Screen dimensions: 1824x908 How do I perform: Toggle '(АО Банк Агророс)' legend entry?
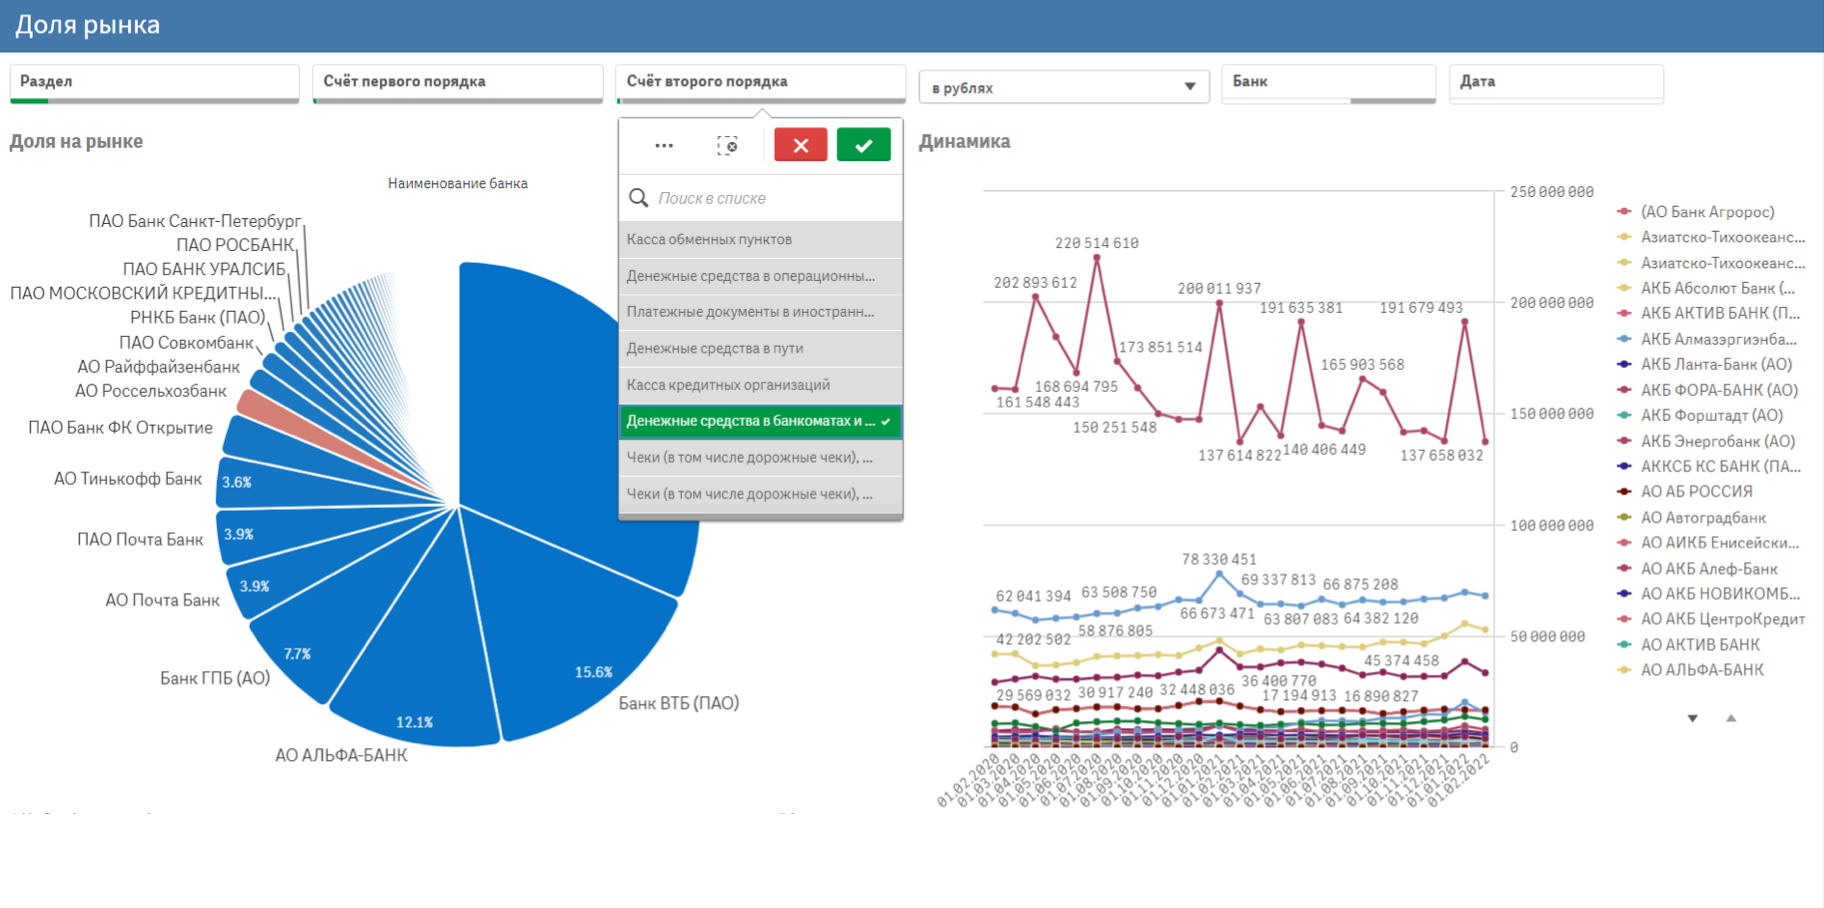(1696, 212)
